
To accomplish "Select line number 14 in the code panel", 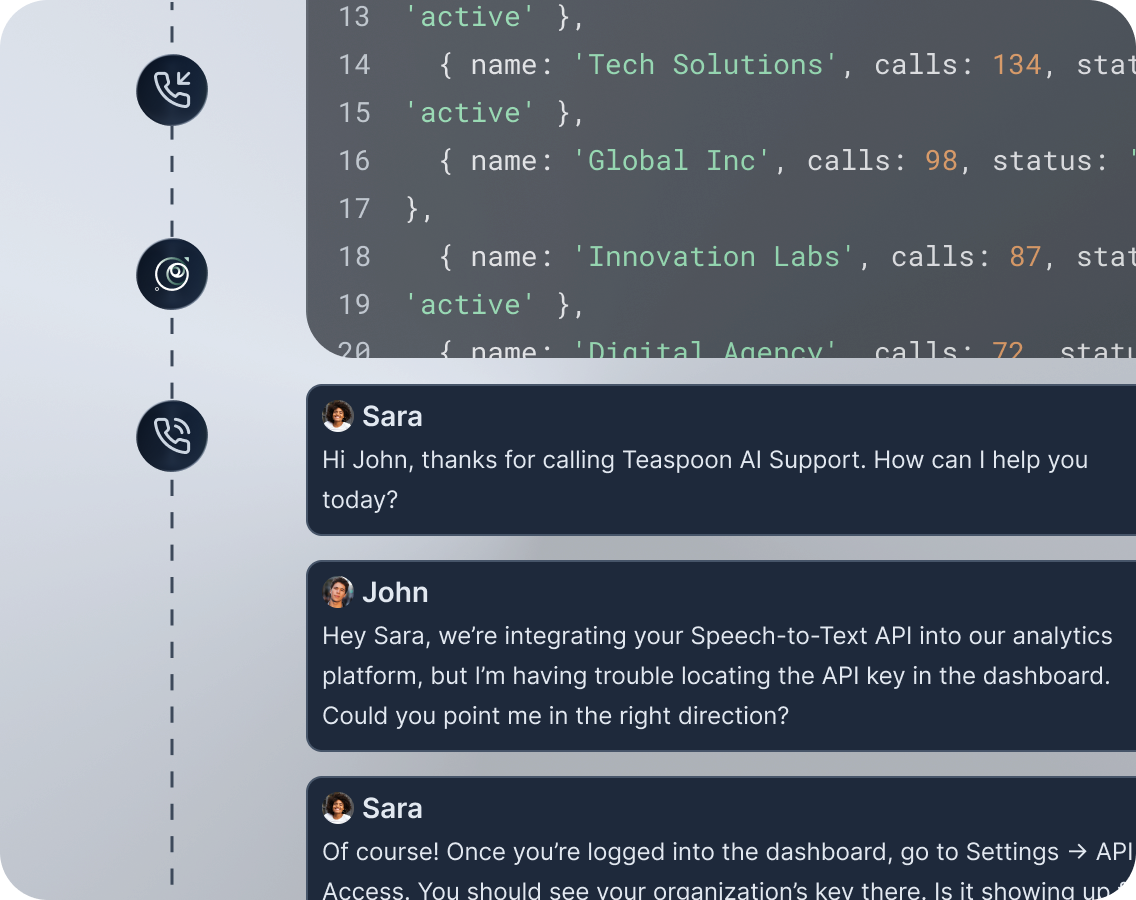I will (355, 64).
